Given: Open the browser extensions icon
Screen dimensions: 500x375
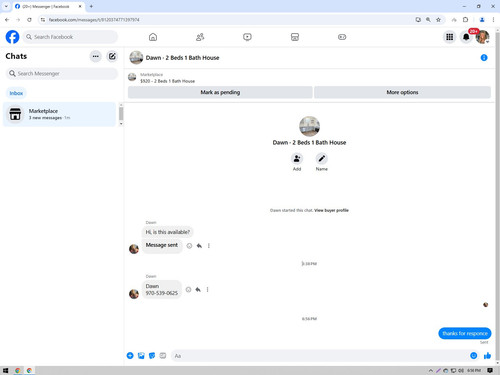Looking at the screenshot, I should click(x=465, y=20).
